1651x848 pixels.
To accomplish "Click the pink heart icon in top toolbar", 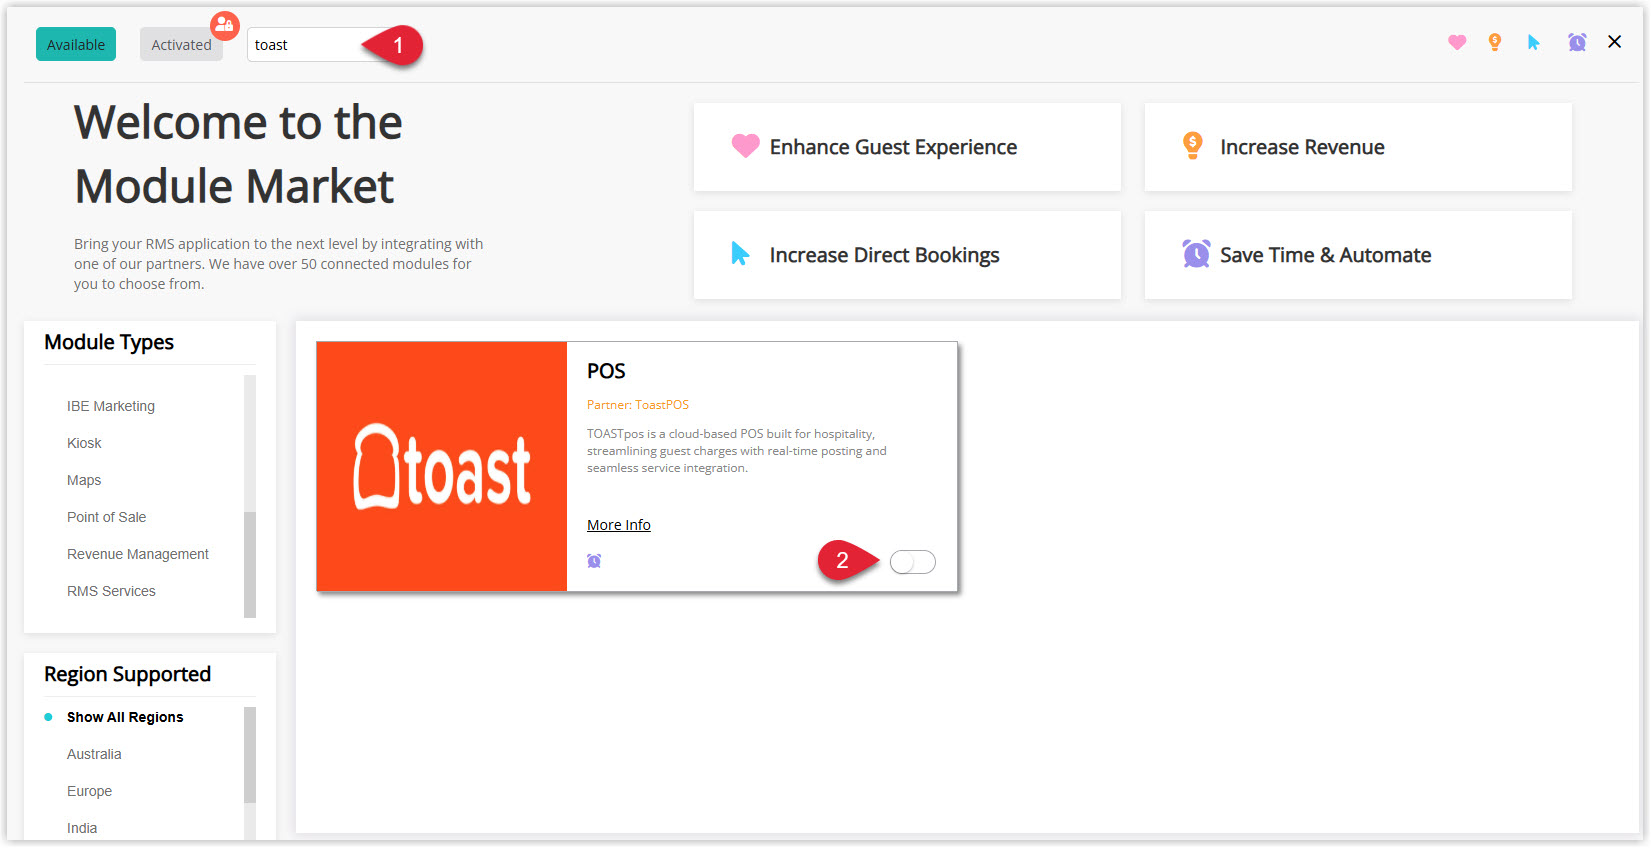I will [x=1457, y=42].
